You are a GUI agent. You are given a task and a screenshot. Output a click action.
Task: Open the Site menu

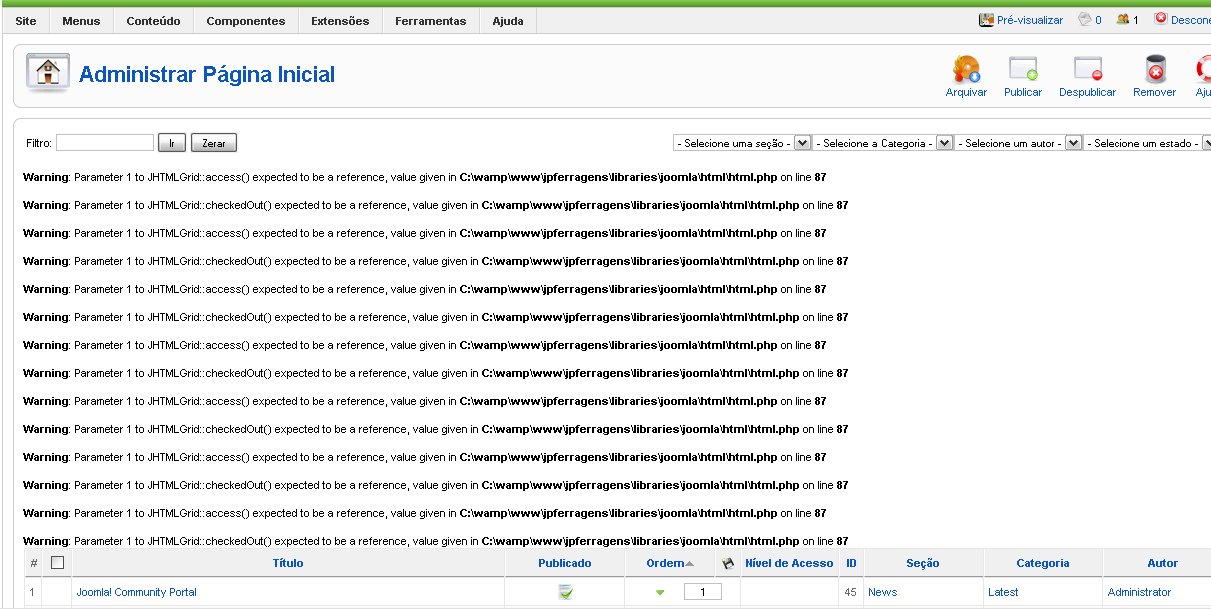26,21
